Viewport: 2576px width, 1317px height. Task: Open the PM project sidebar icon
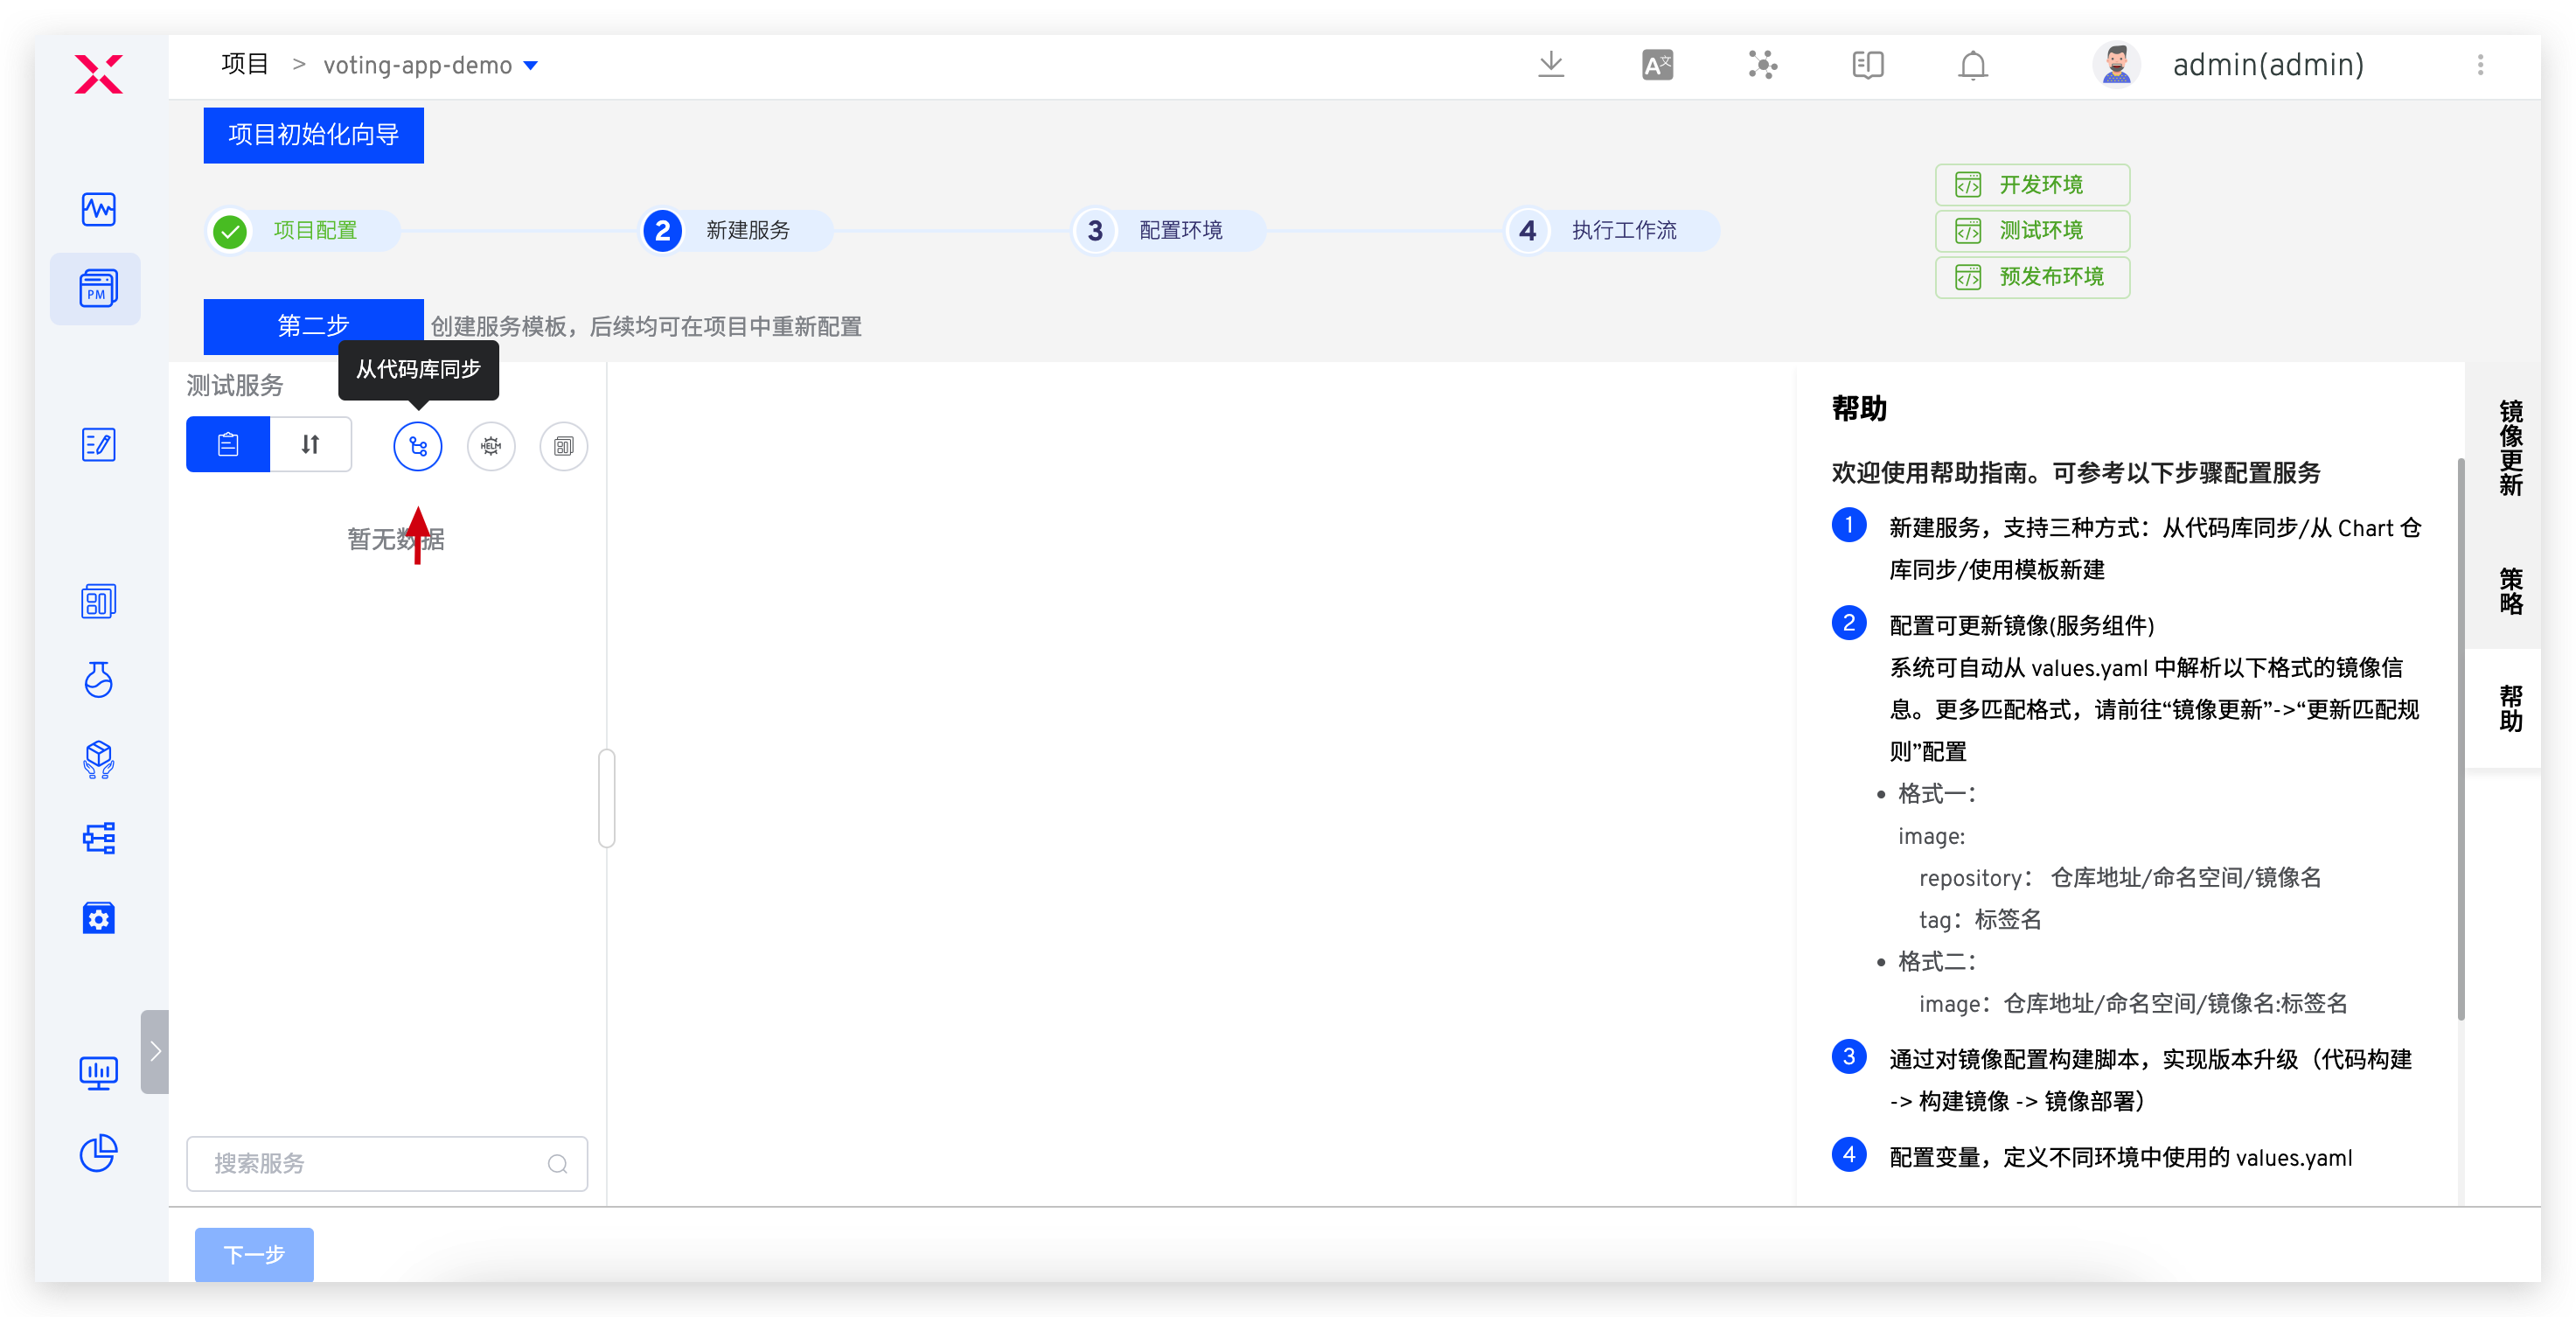[x=97, y=289]
